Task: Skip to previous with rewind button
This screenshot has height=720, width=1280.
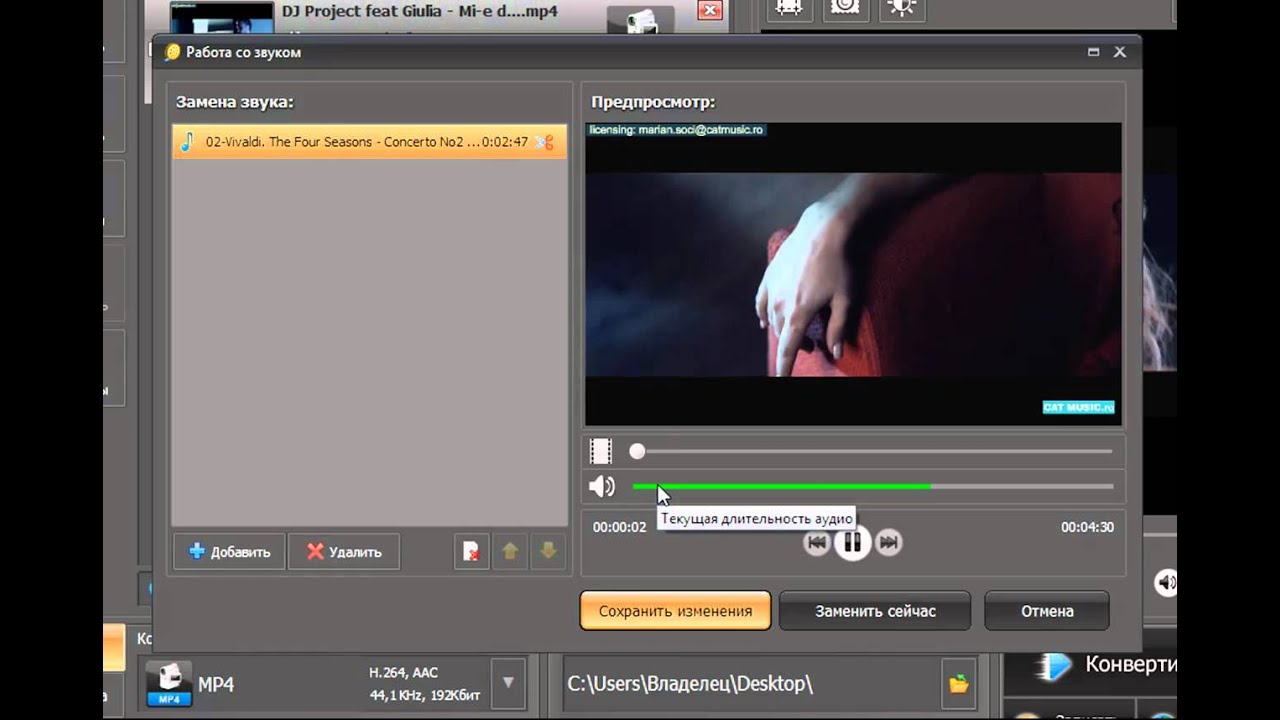Action: 817,543
